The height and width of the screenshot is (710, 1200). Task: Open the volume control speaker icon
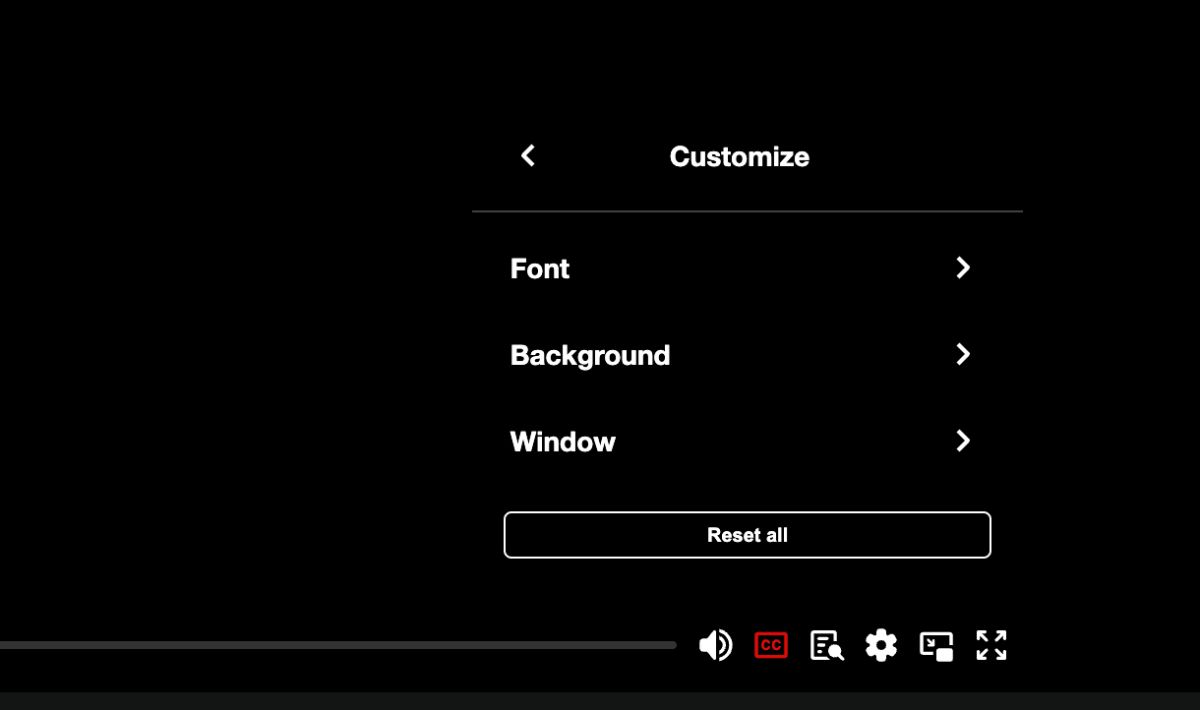[x=716, y=645]
